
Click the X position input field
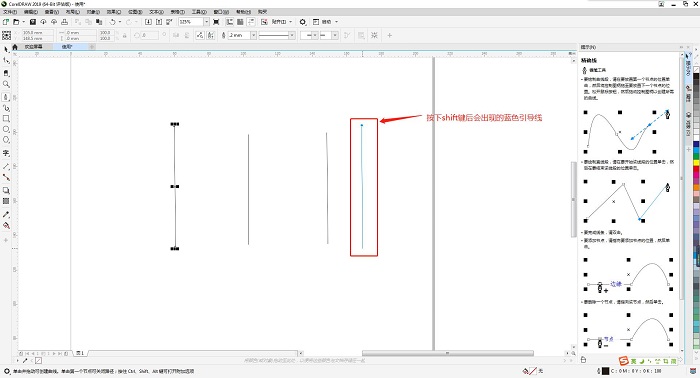(38, 33)
